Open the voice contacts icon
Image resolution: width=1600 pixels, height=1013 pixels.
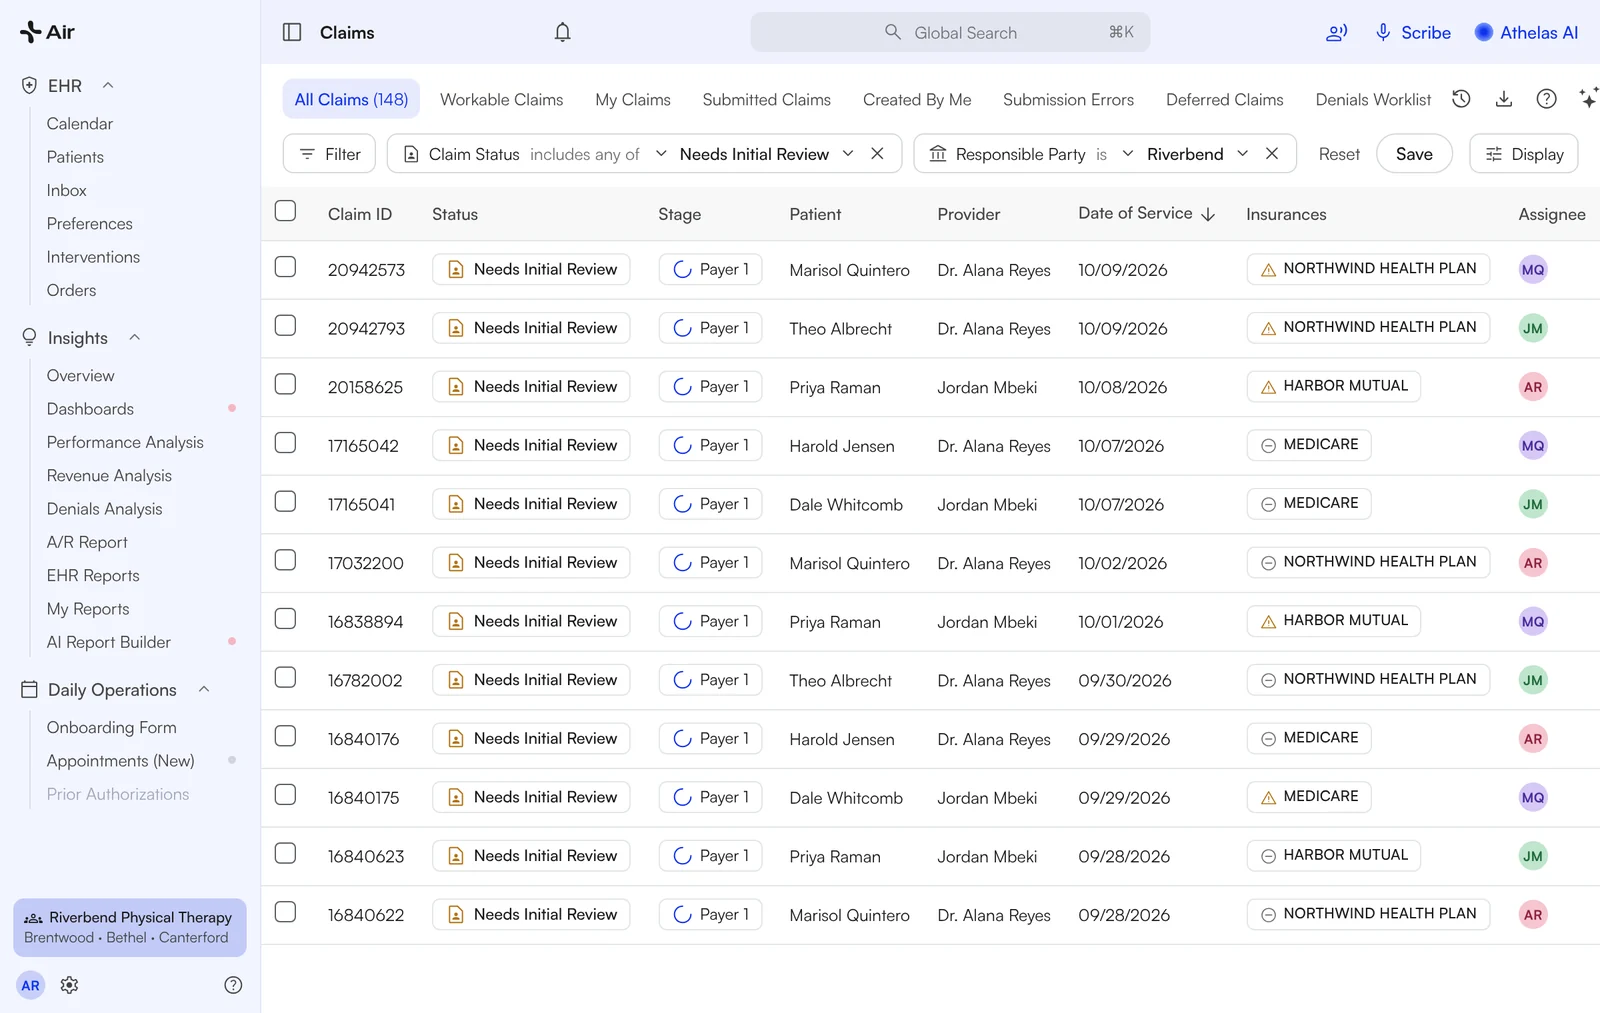(x=1336, y=33)
